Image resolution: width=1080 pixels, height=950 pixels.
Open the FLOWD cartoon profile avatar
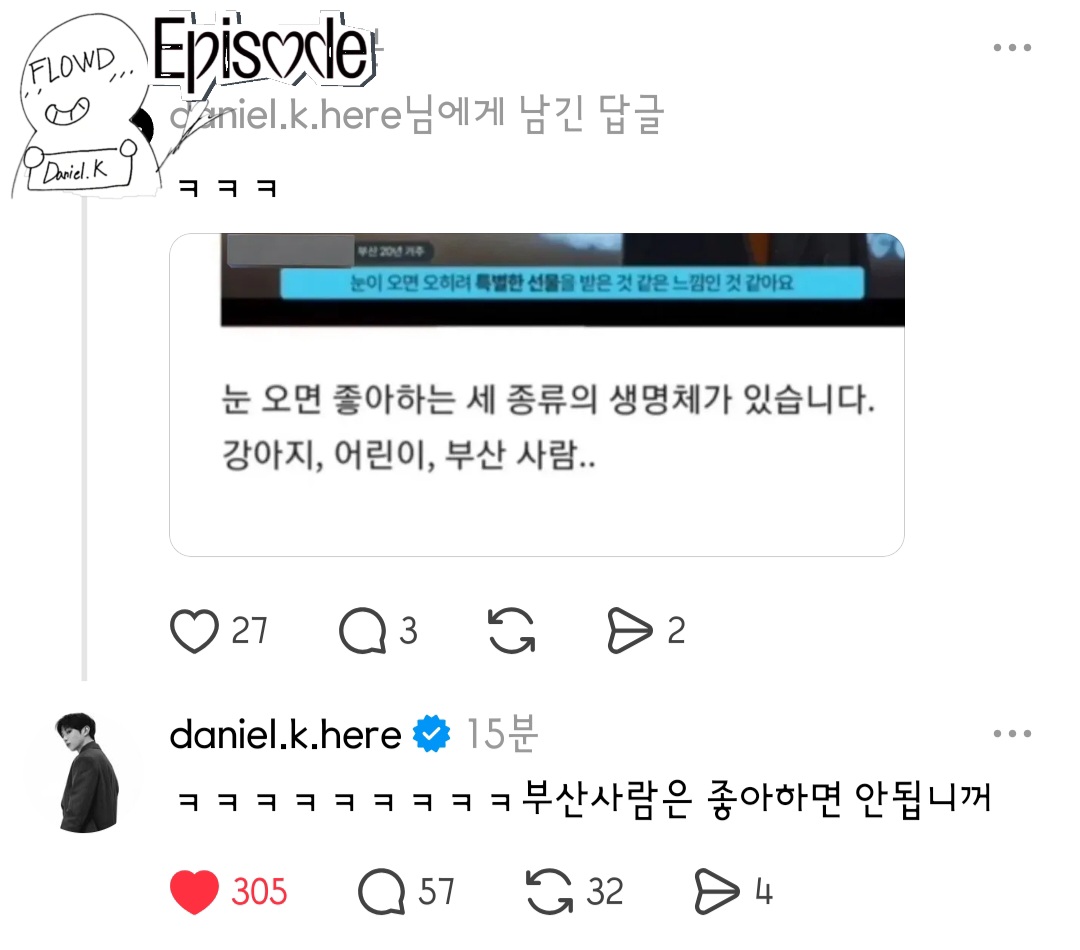click(x=83, y=107)
